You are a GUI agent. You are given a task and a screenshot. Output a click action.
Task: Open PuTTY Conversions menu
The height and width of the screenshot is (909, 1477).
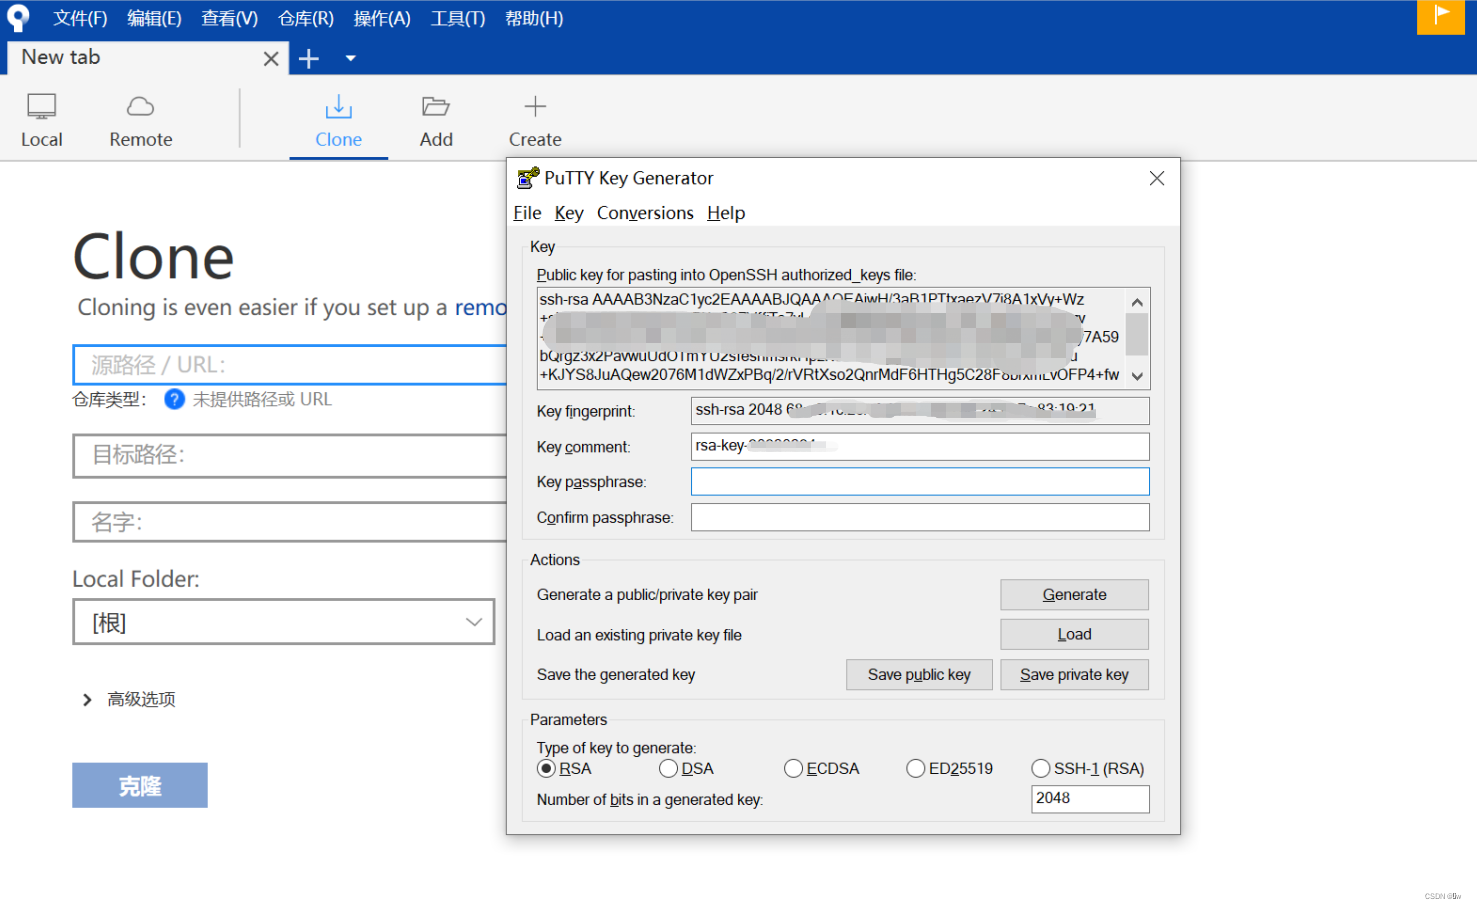click(x=645, y=213)
